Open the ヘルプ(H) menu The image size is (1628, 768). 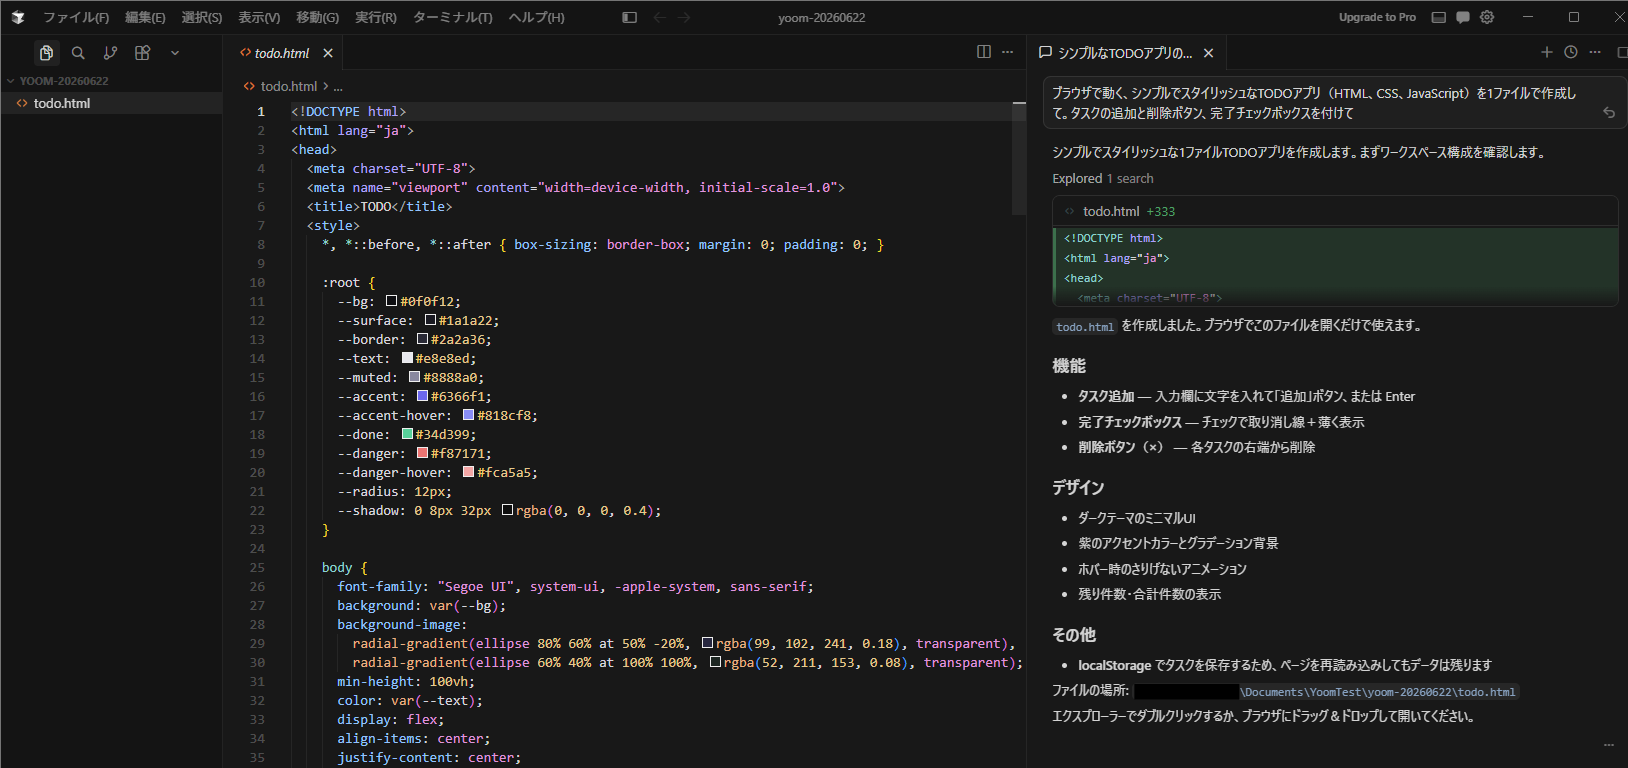(x=536, y=17)
